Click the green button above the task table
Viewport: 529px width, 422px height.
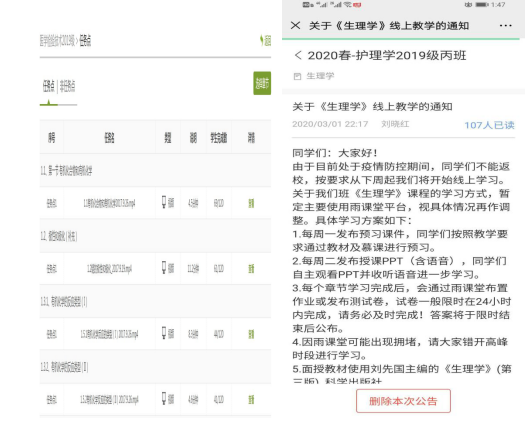coord(262,83)
